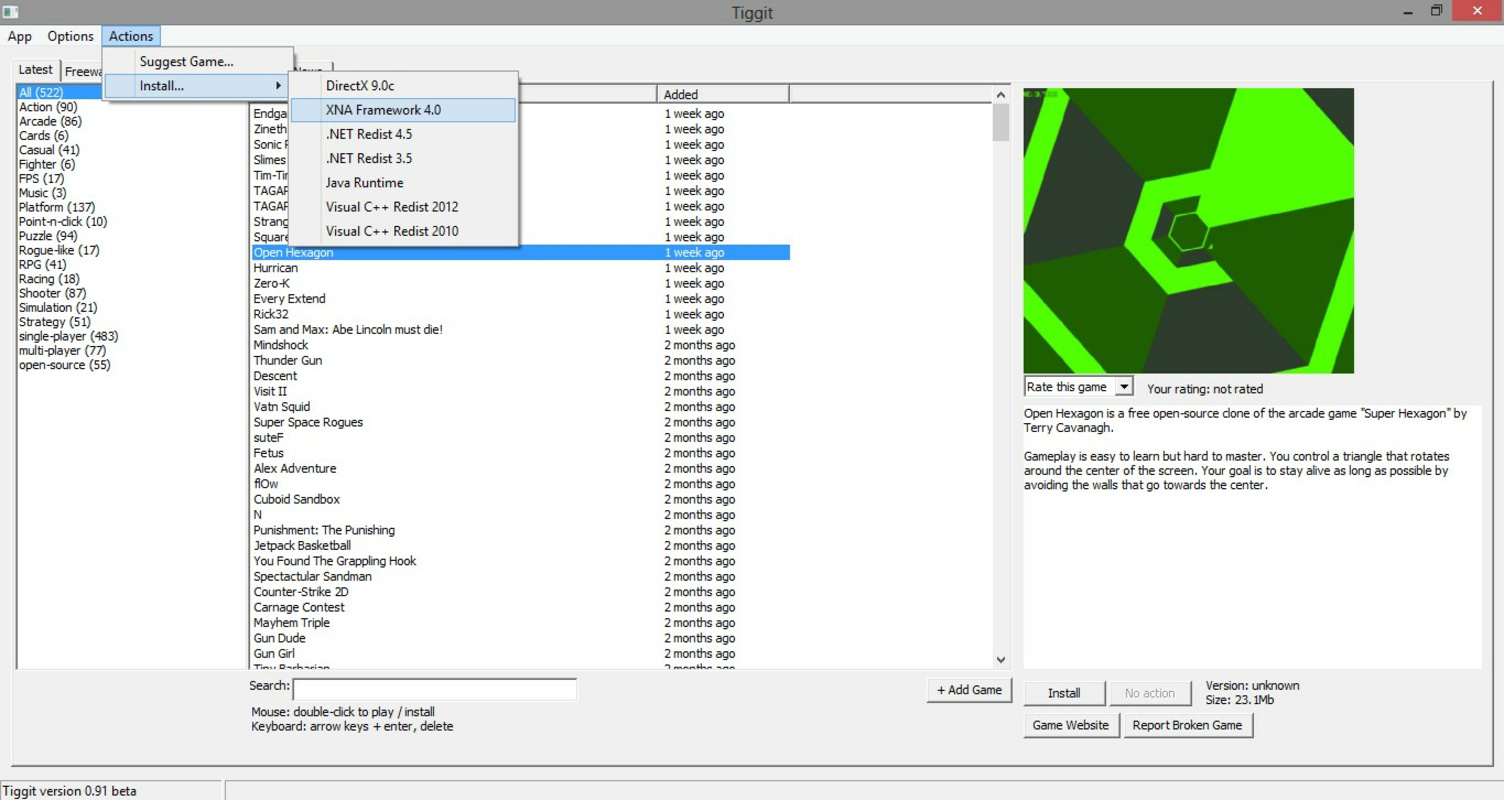Choose .NET Redist 4.5 option
This screenshot has width=1504, height=800.
404,134
